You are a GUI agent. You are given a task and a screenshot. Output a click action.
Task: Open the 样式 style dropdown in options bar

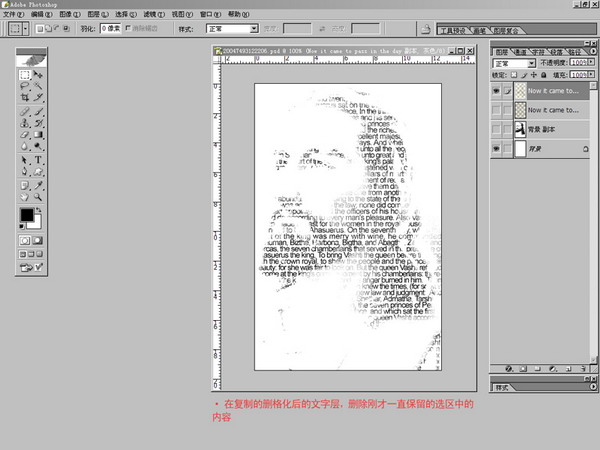click(x=253, y=29)
